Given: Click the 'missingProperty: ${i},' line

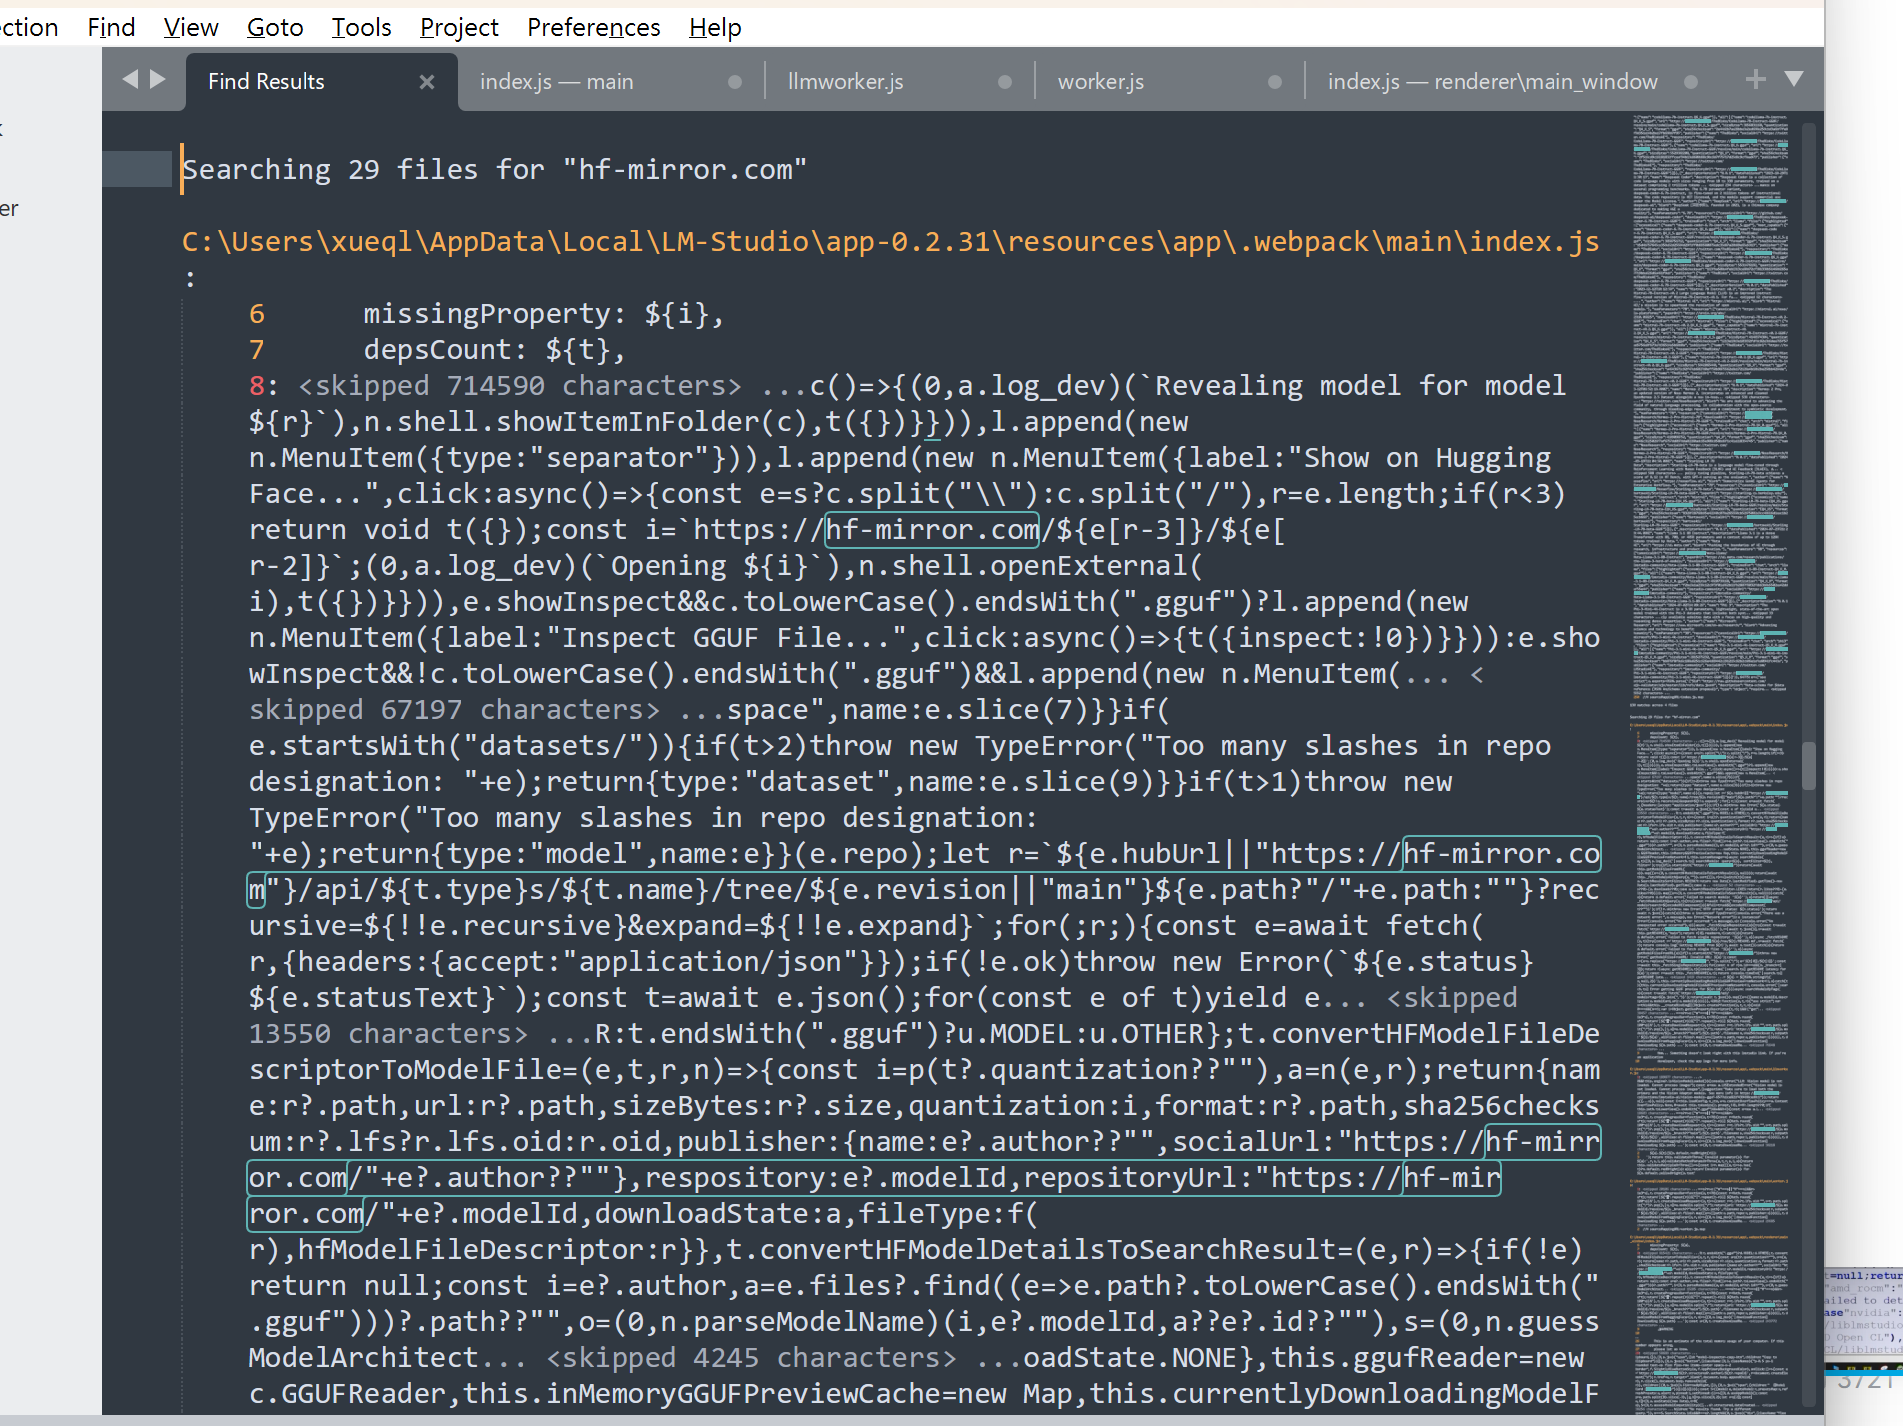Looking at the screenshot, I should coord(543,314).
